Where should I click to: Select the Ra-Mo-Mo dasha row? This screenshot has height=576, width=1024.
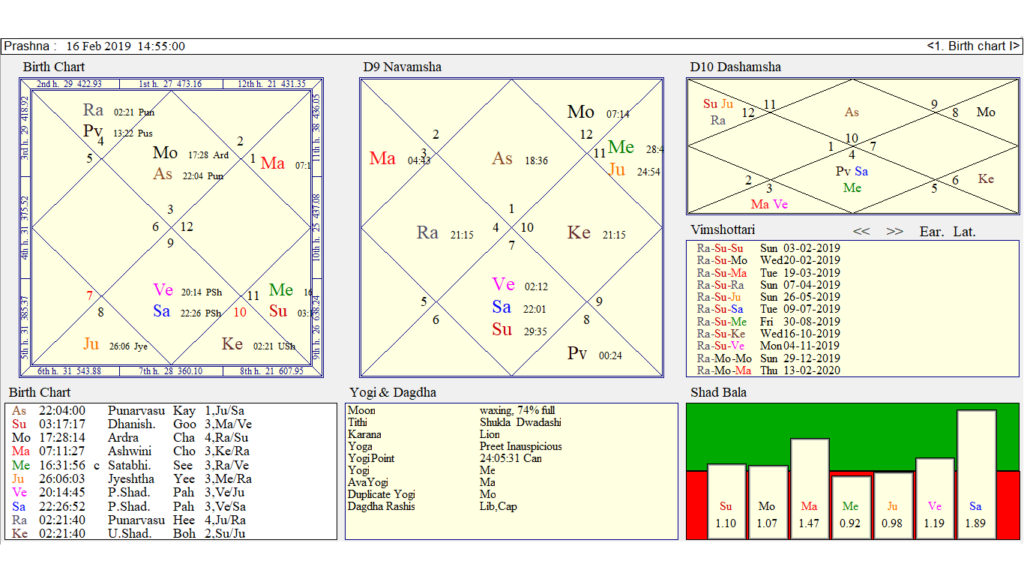pyautogui.click(x=768, y=358)
